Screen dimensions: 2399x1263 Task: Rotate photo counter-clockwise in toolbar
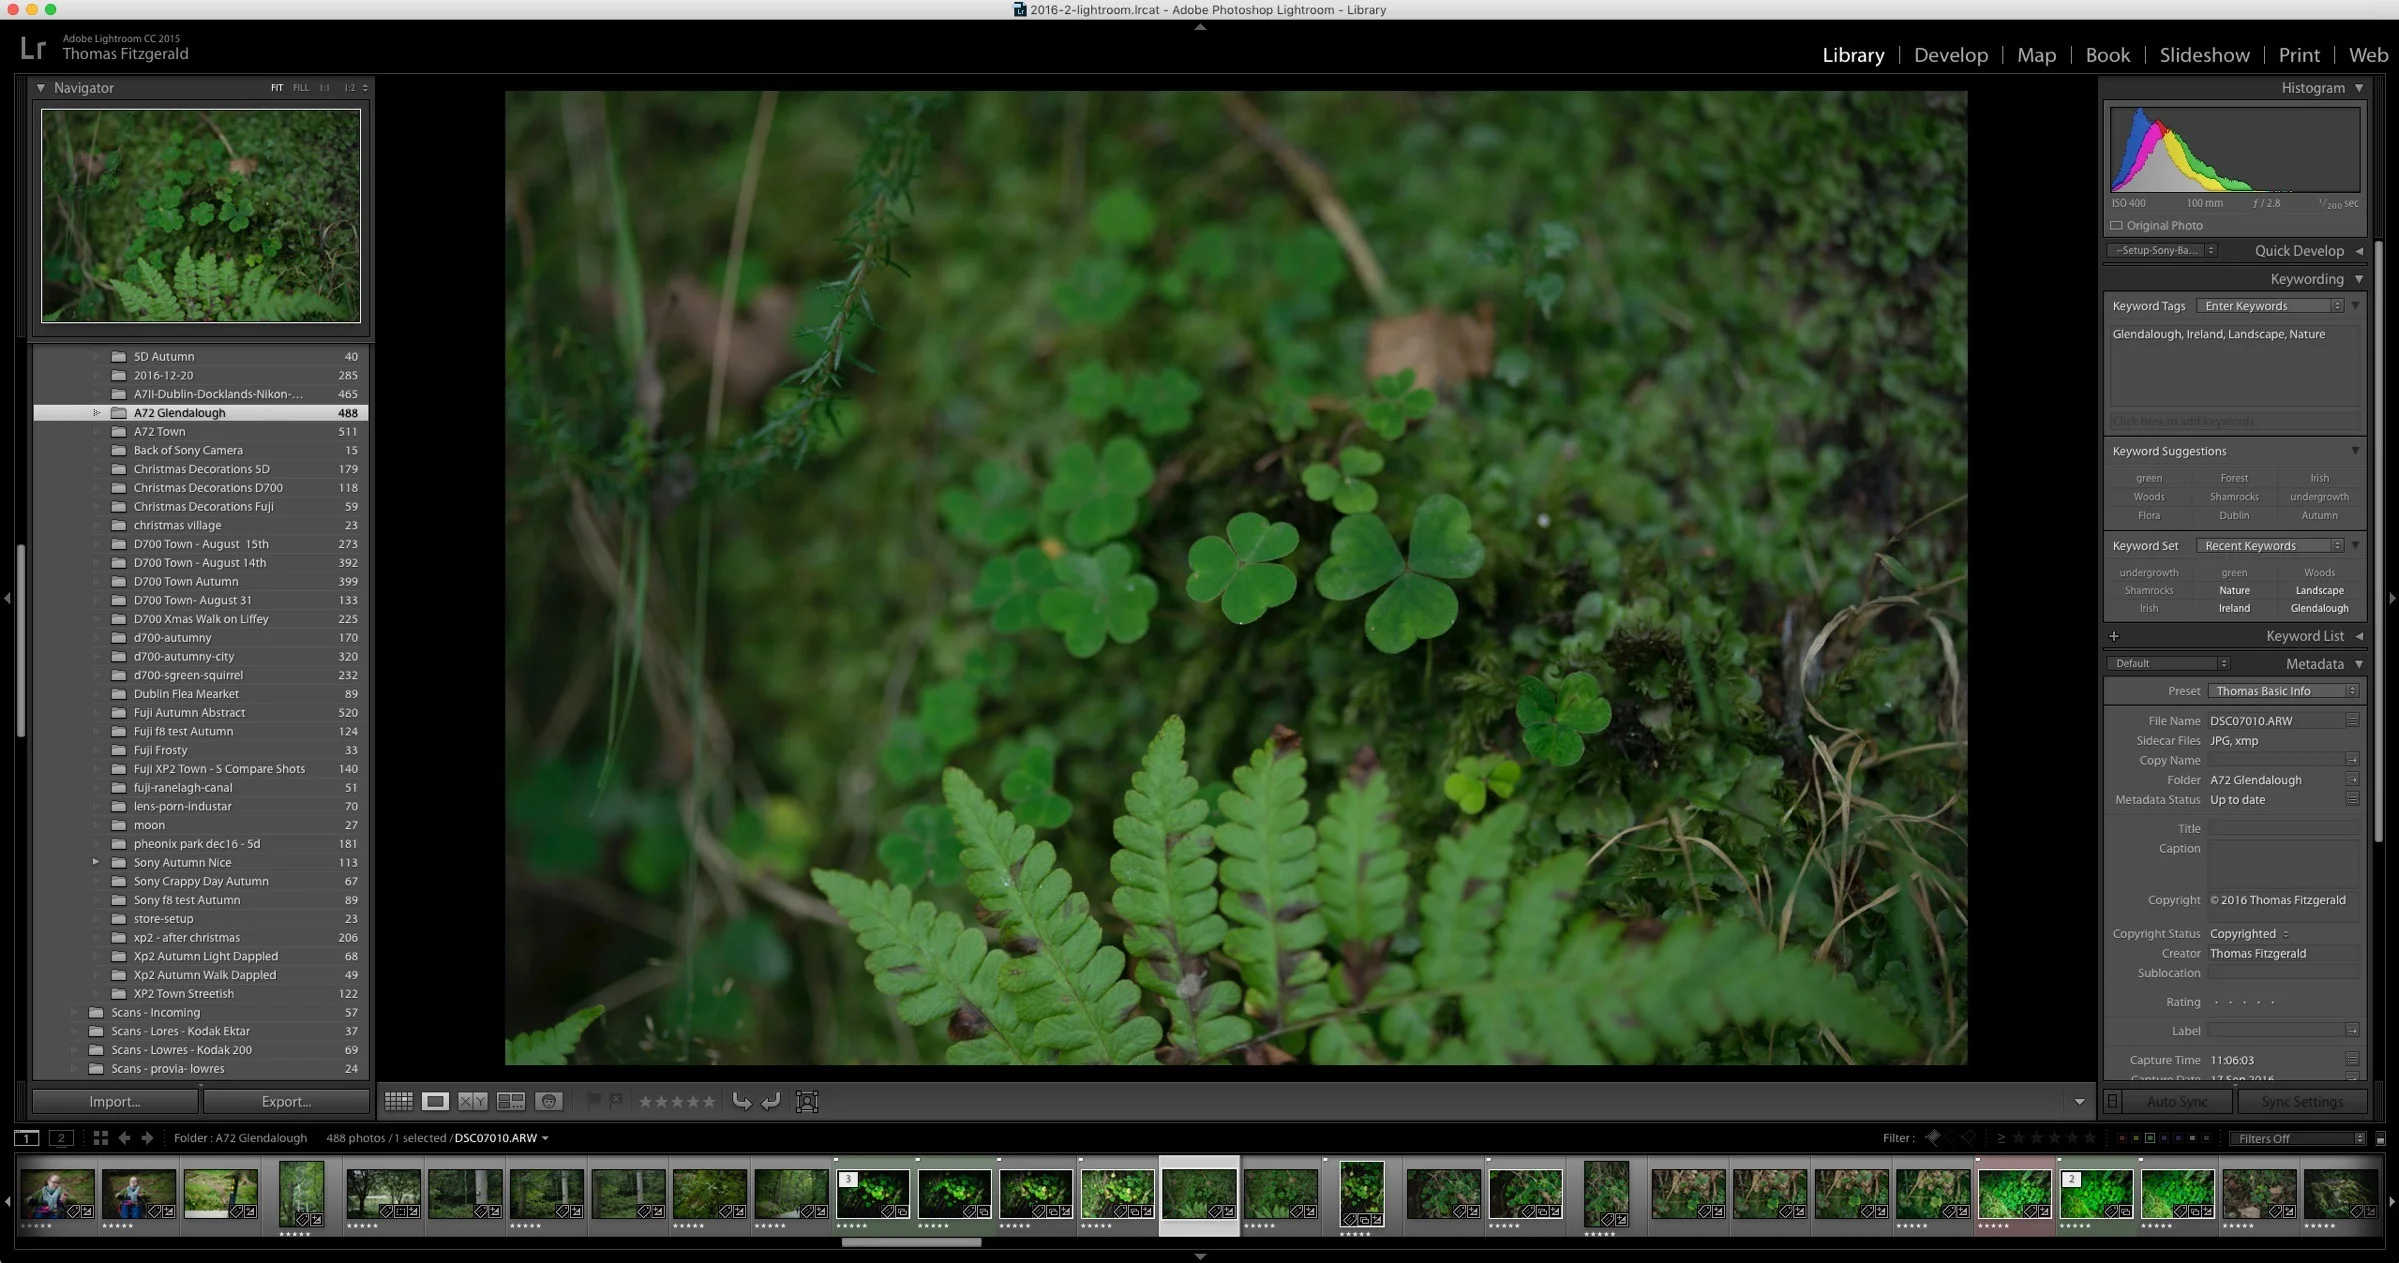point(741,1101)
